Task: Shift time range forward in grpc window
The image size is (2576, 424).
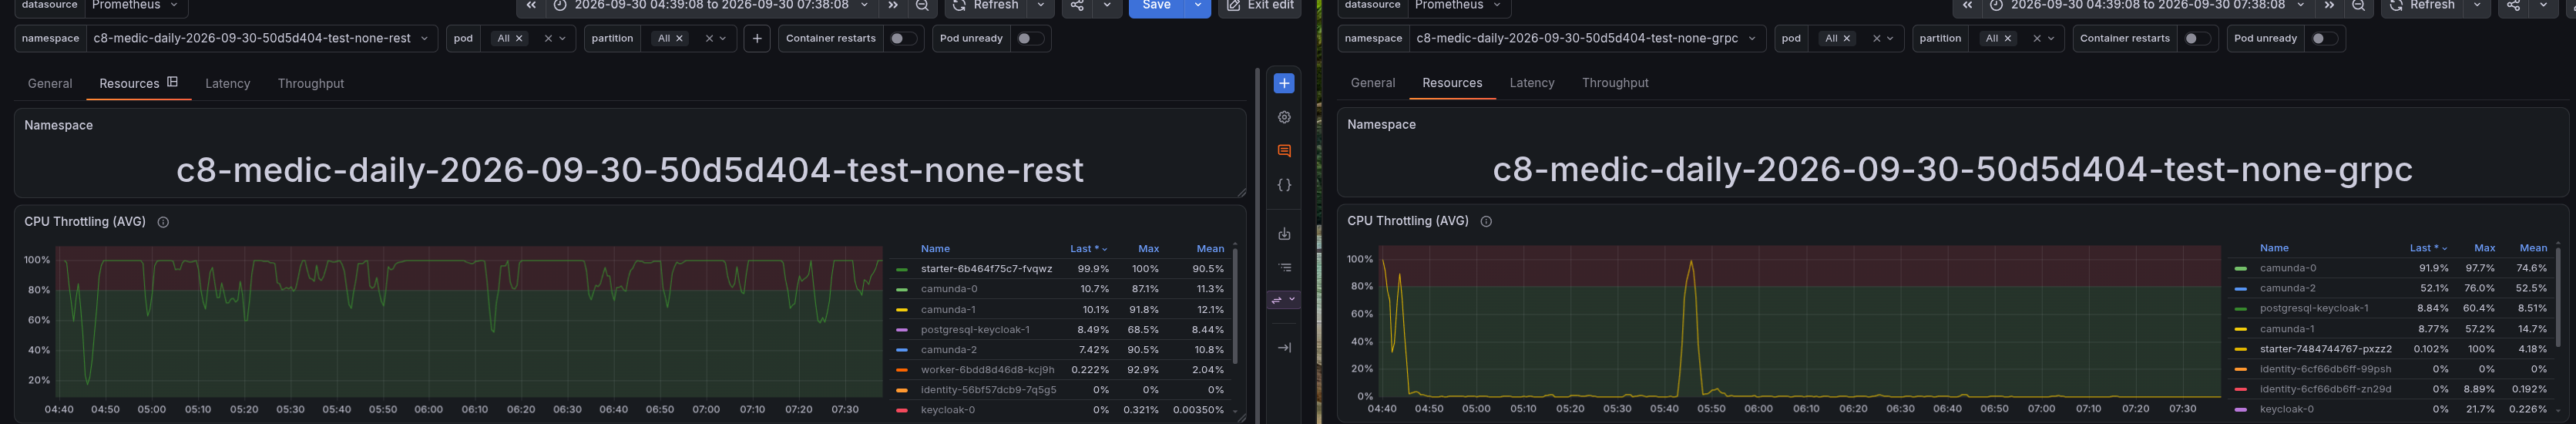Action: coord(2329,6)
